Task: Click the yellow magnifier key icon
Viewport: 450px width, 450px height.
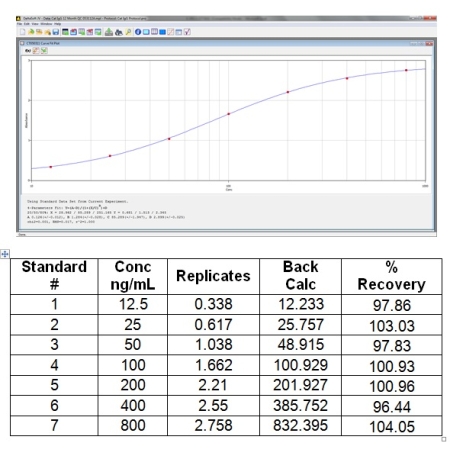Action: tap(128, 32)
